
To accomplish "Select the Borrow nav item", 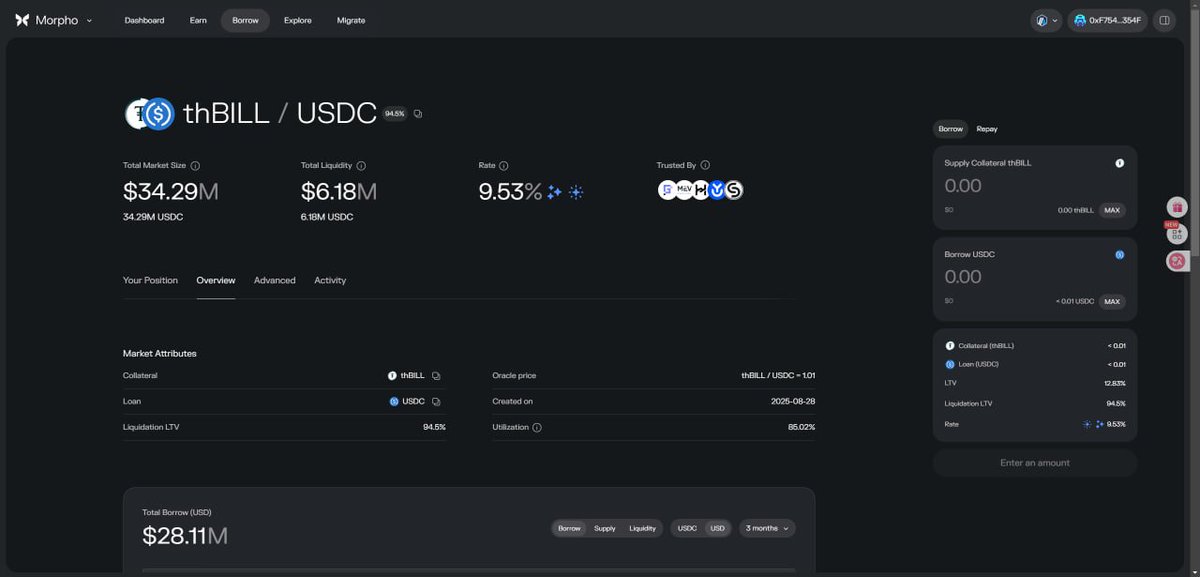I will 245,20.
